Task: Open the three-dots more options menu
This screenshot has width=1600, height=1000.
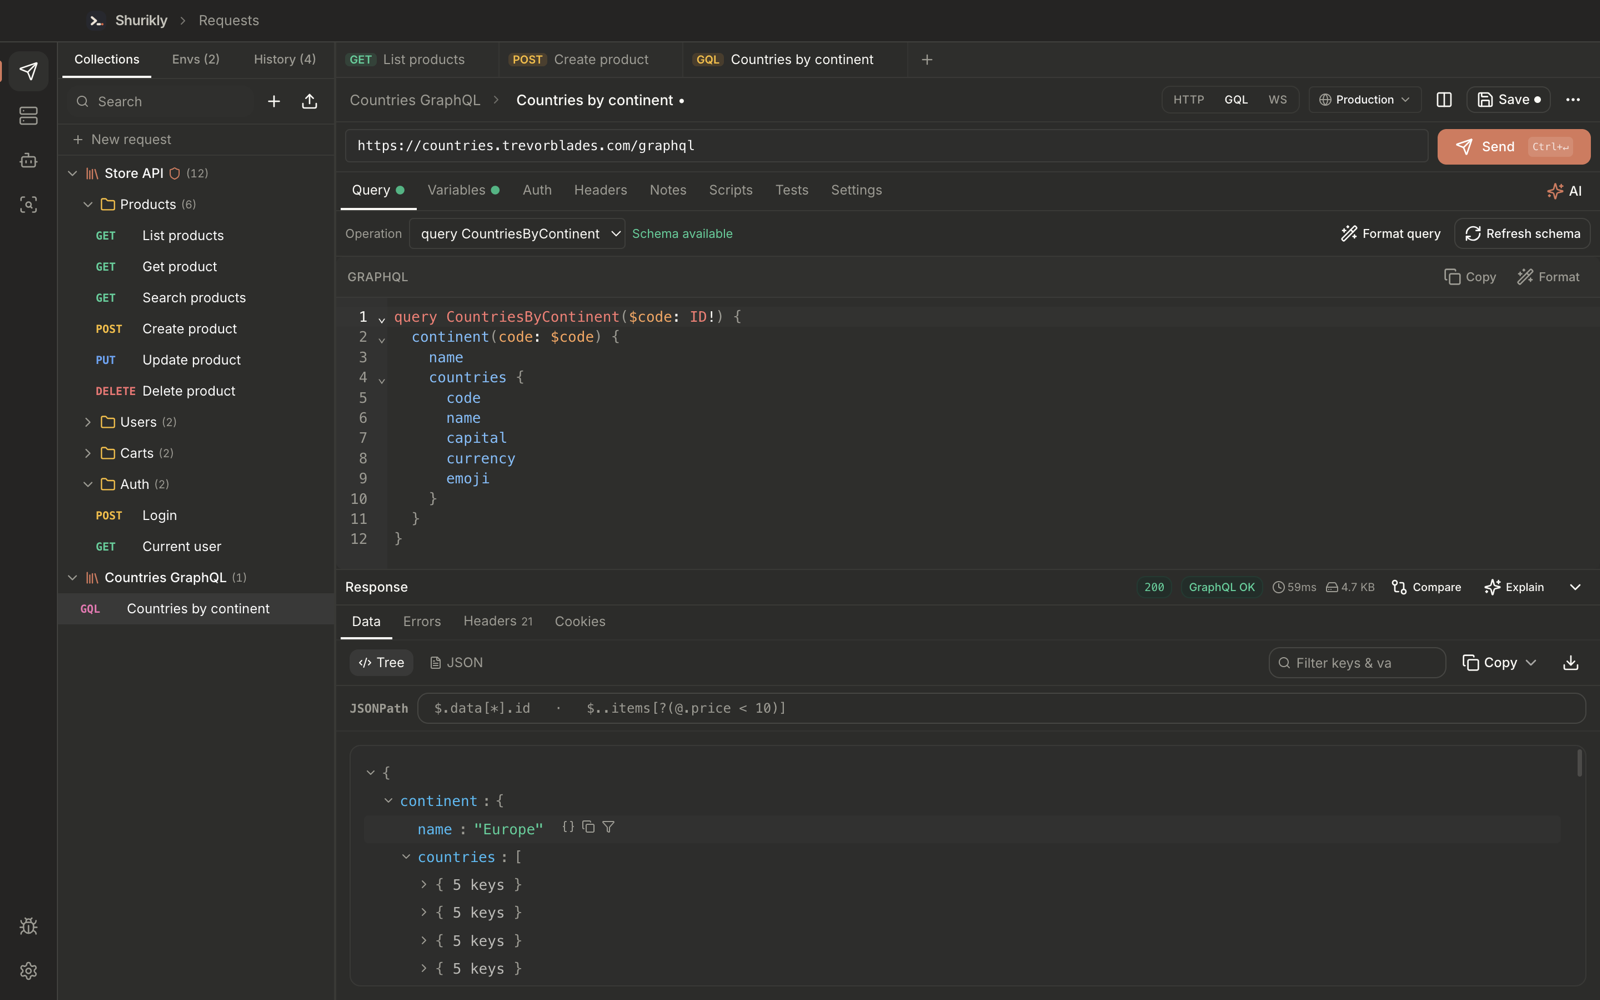Action: pyautogui.click(x=1573, y=100)
